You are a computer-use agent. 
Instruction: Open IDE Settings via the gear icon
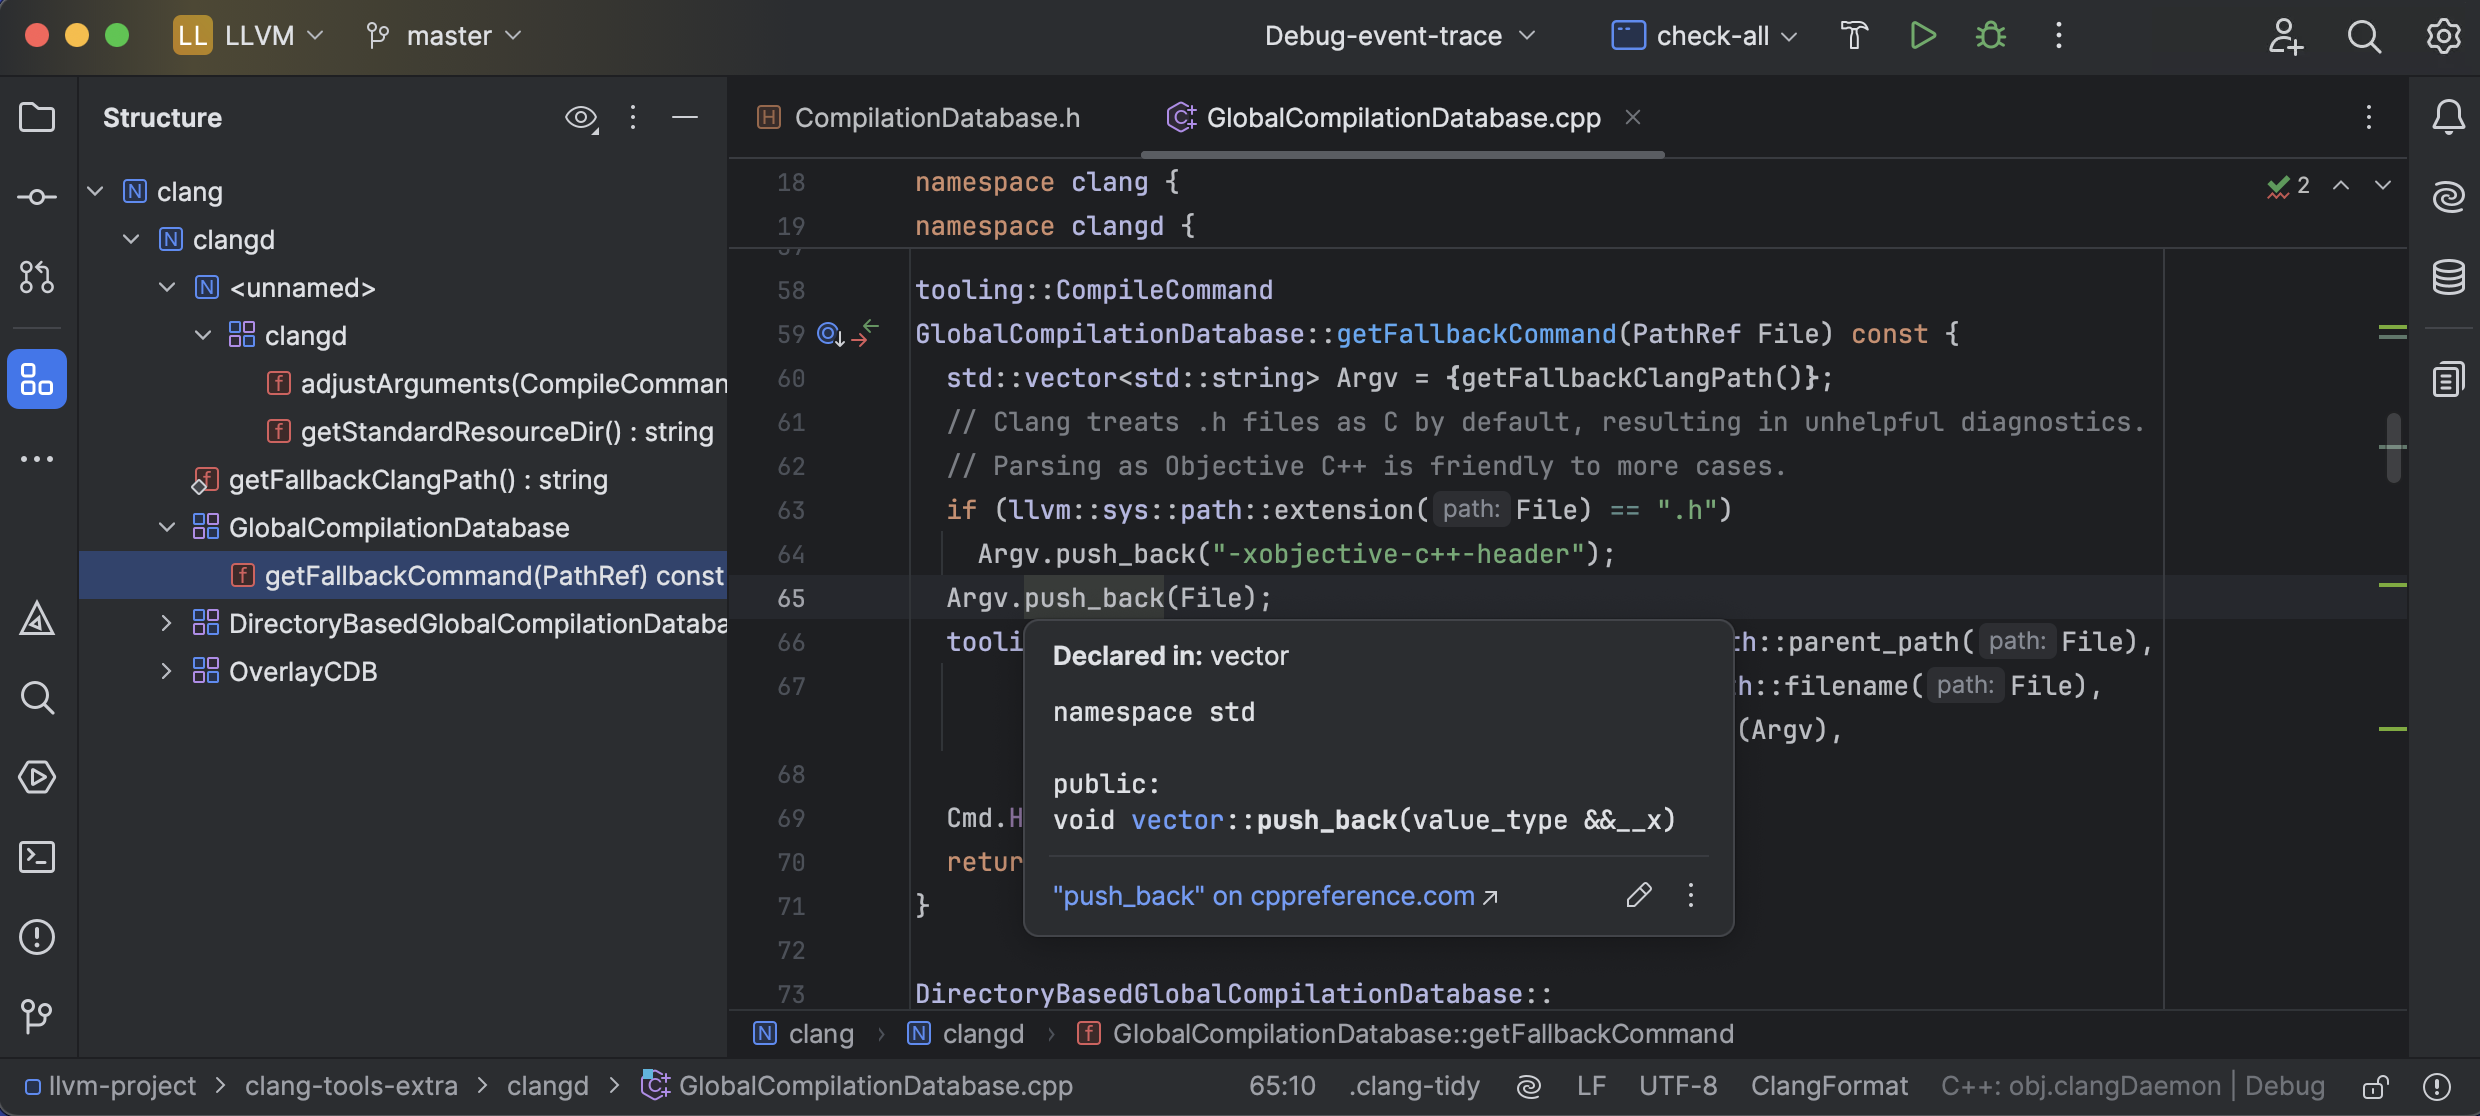(x=2443, y=36)
